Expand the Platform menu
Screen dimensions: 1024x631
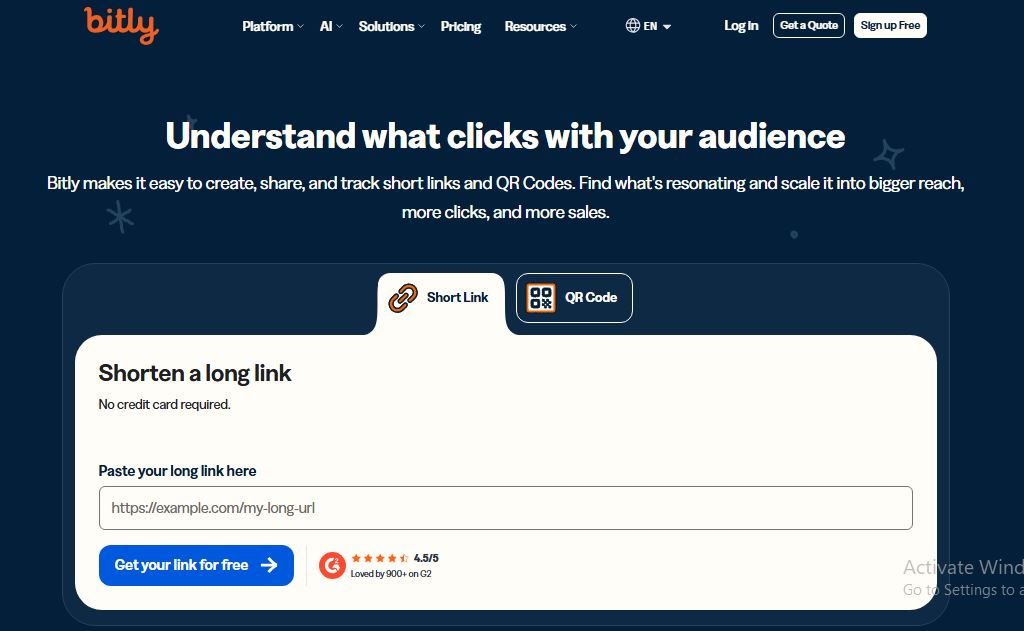click(273, 26)
